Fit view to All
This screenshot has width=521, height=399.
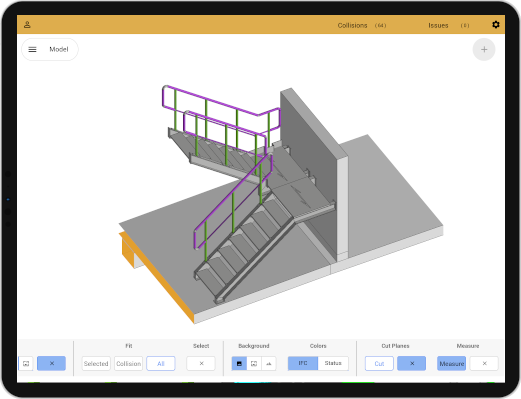coord(161,363)
